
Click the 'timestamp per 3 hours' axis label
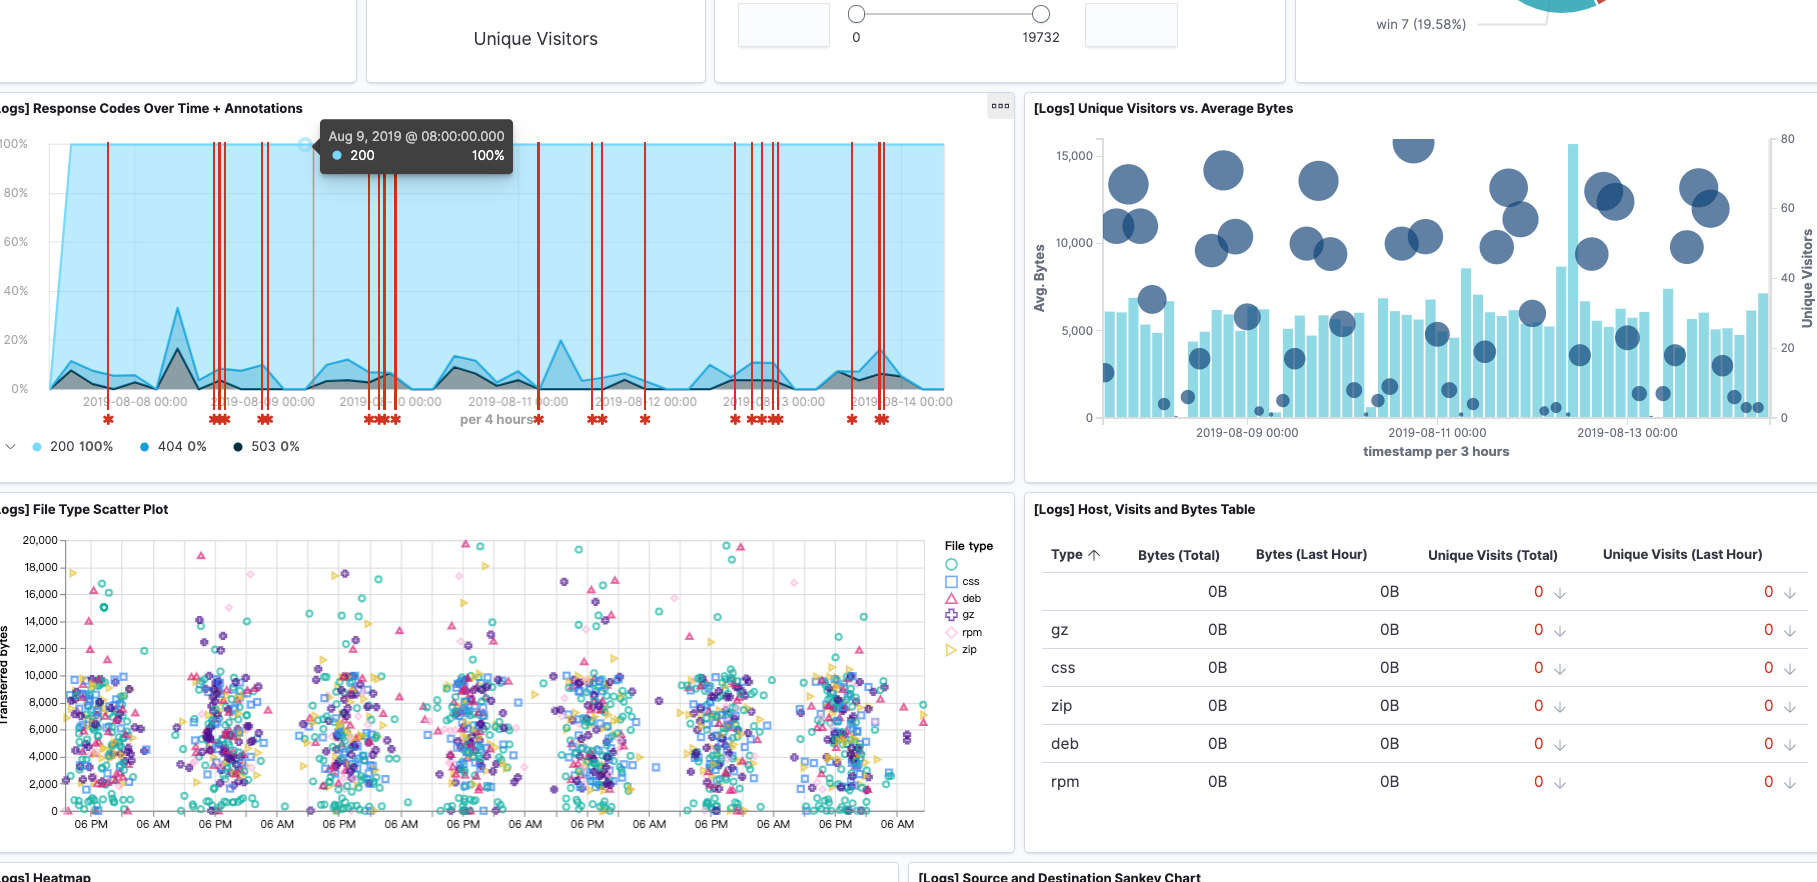[1436, 451]
